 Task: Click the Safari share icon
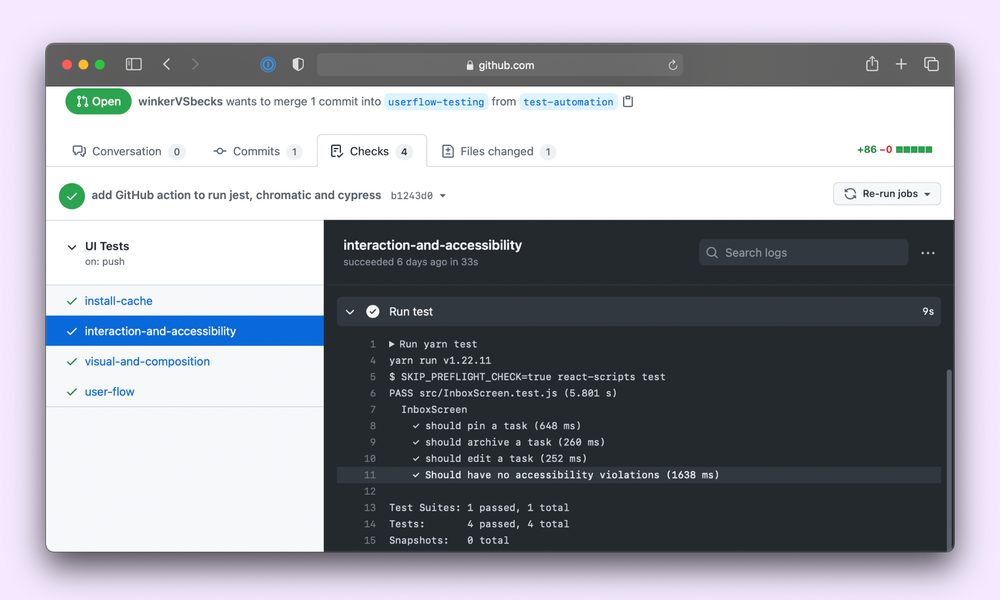tap(872, 64)
